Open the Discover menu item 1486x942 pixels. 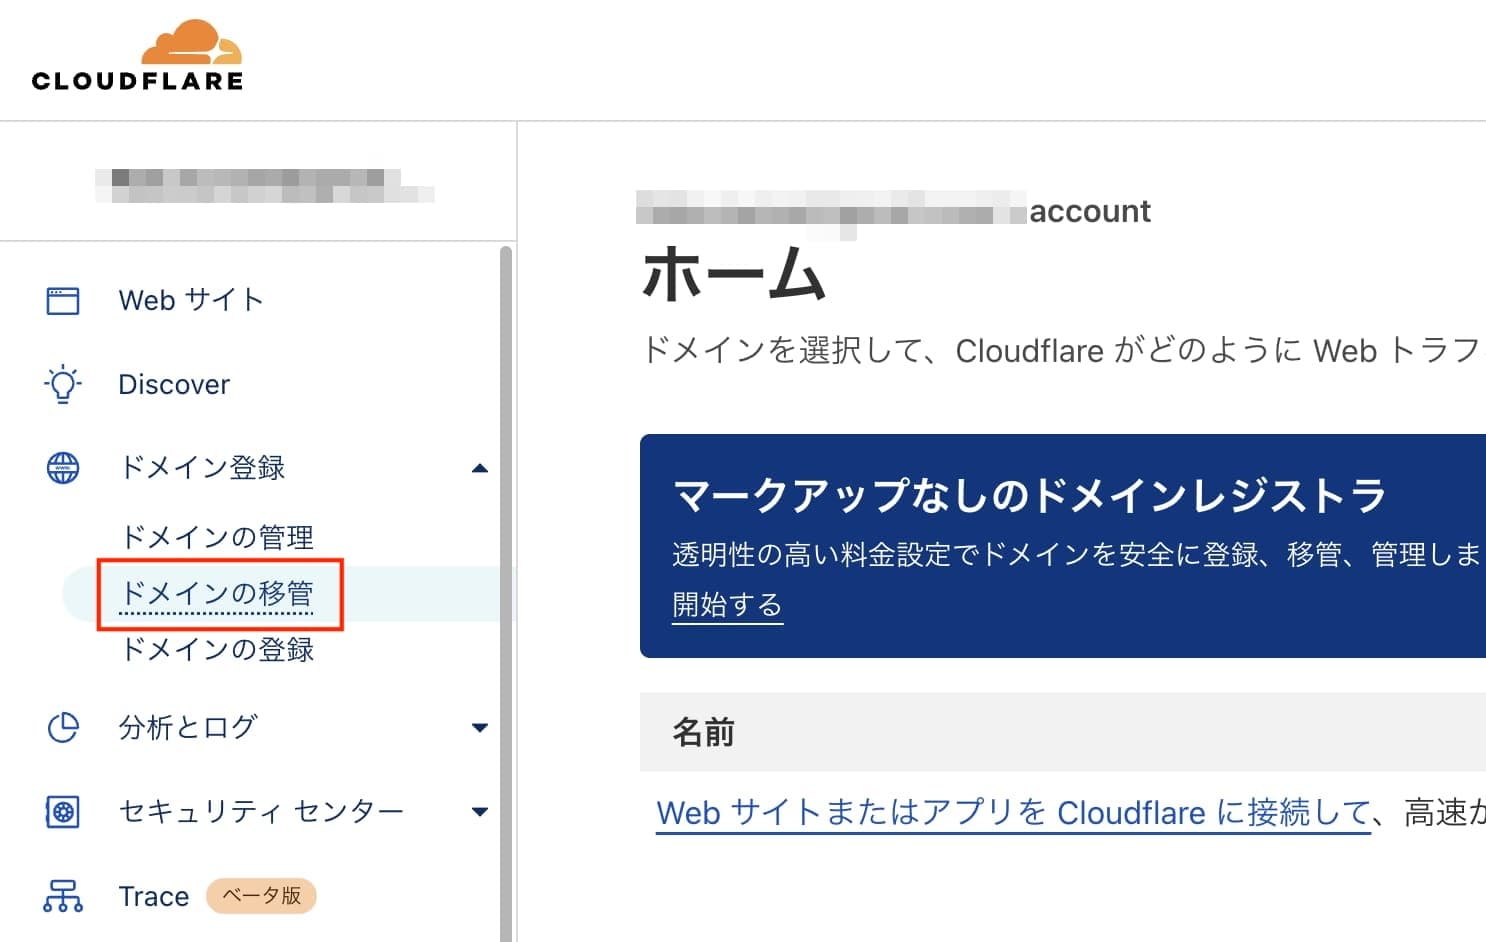click(x=174, y=384)
